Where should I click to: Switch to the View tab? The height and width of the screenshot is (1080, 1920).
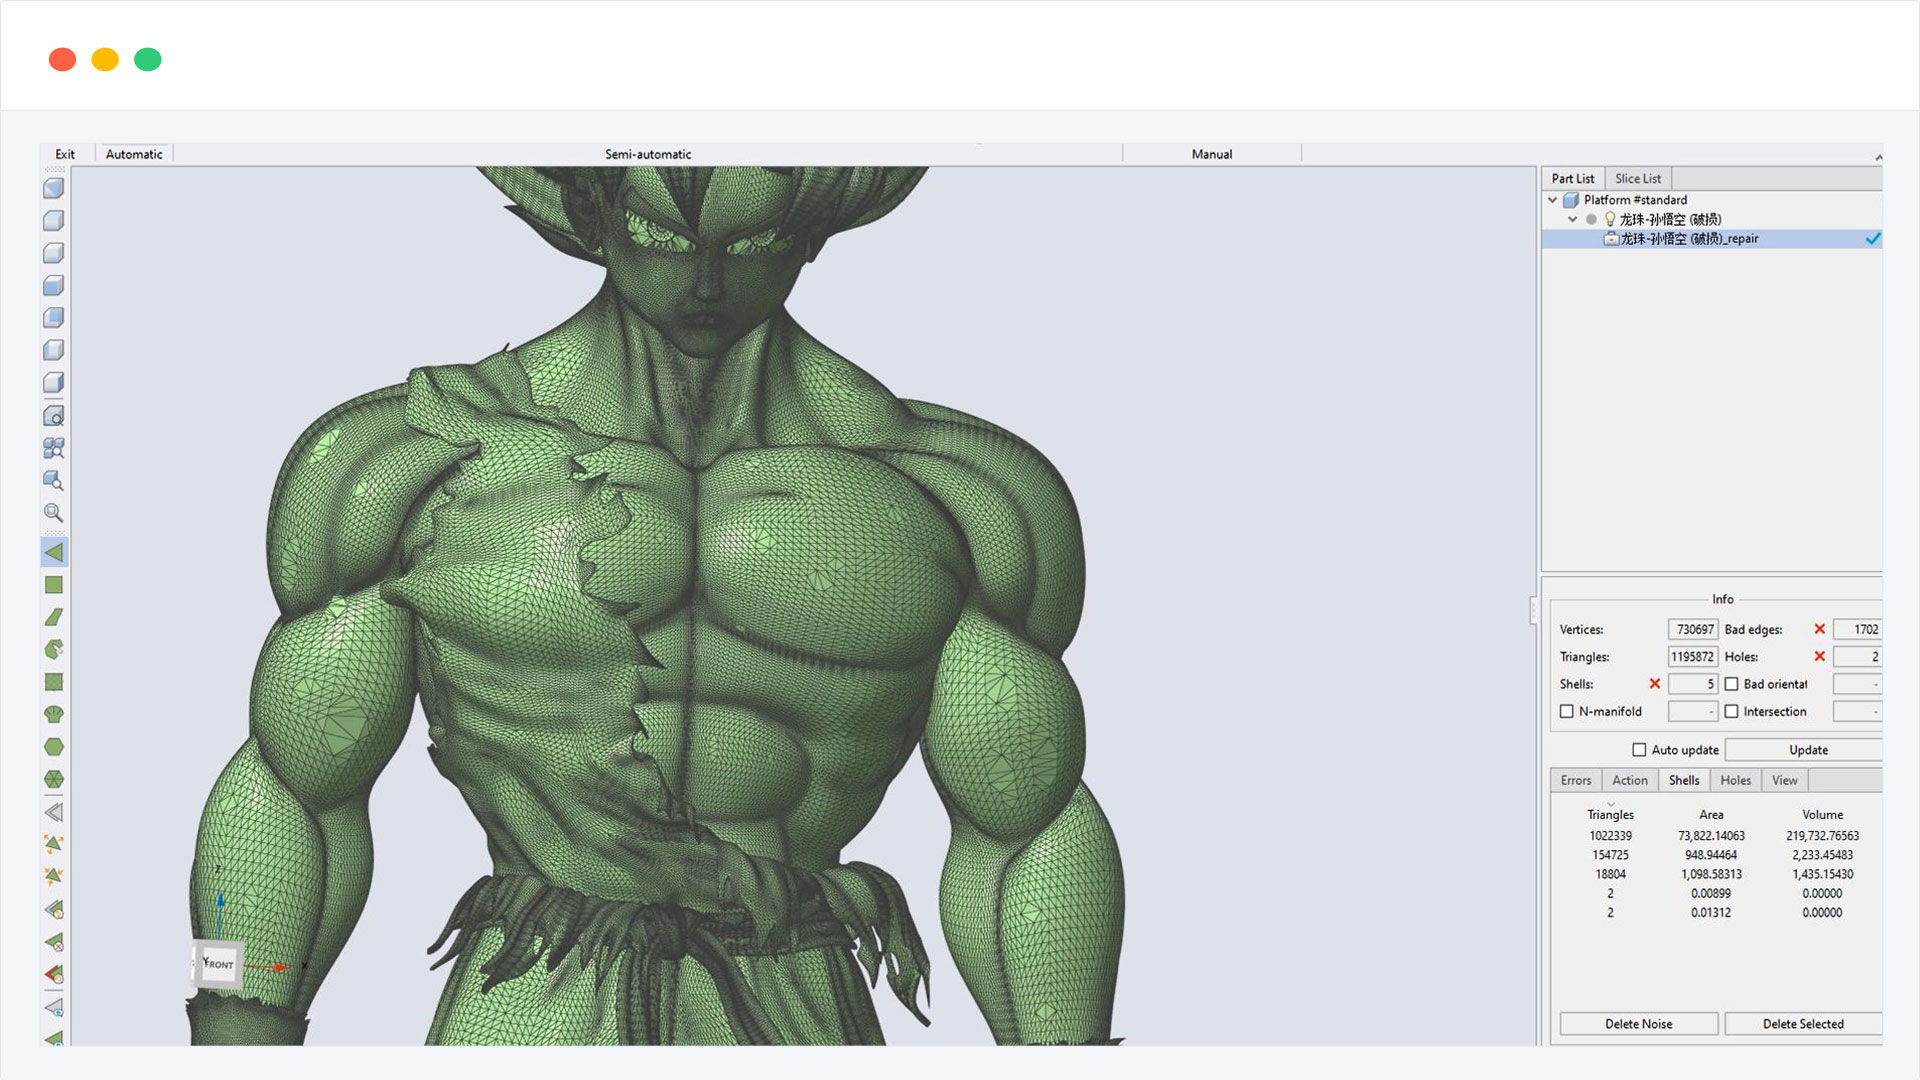(1785, 781)
